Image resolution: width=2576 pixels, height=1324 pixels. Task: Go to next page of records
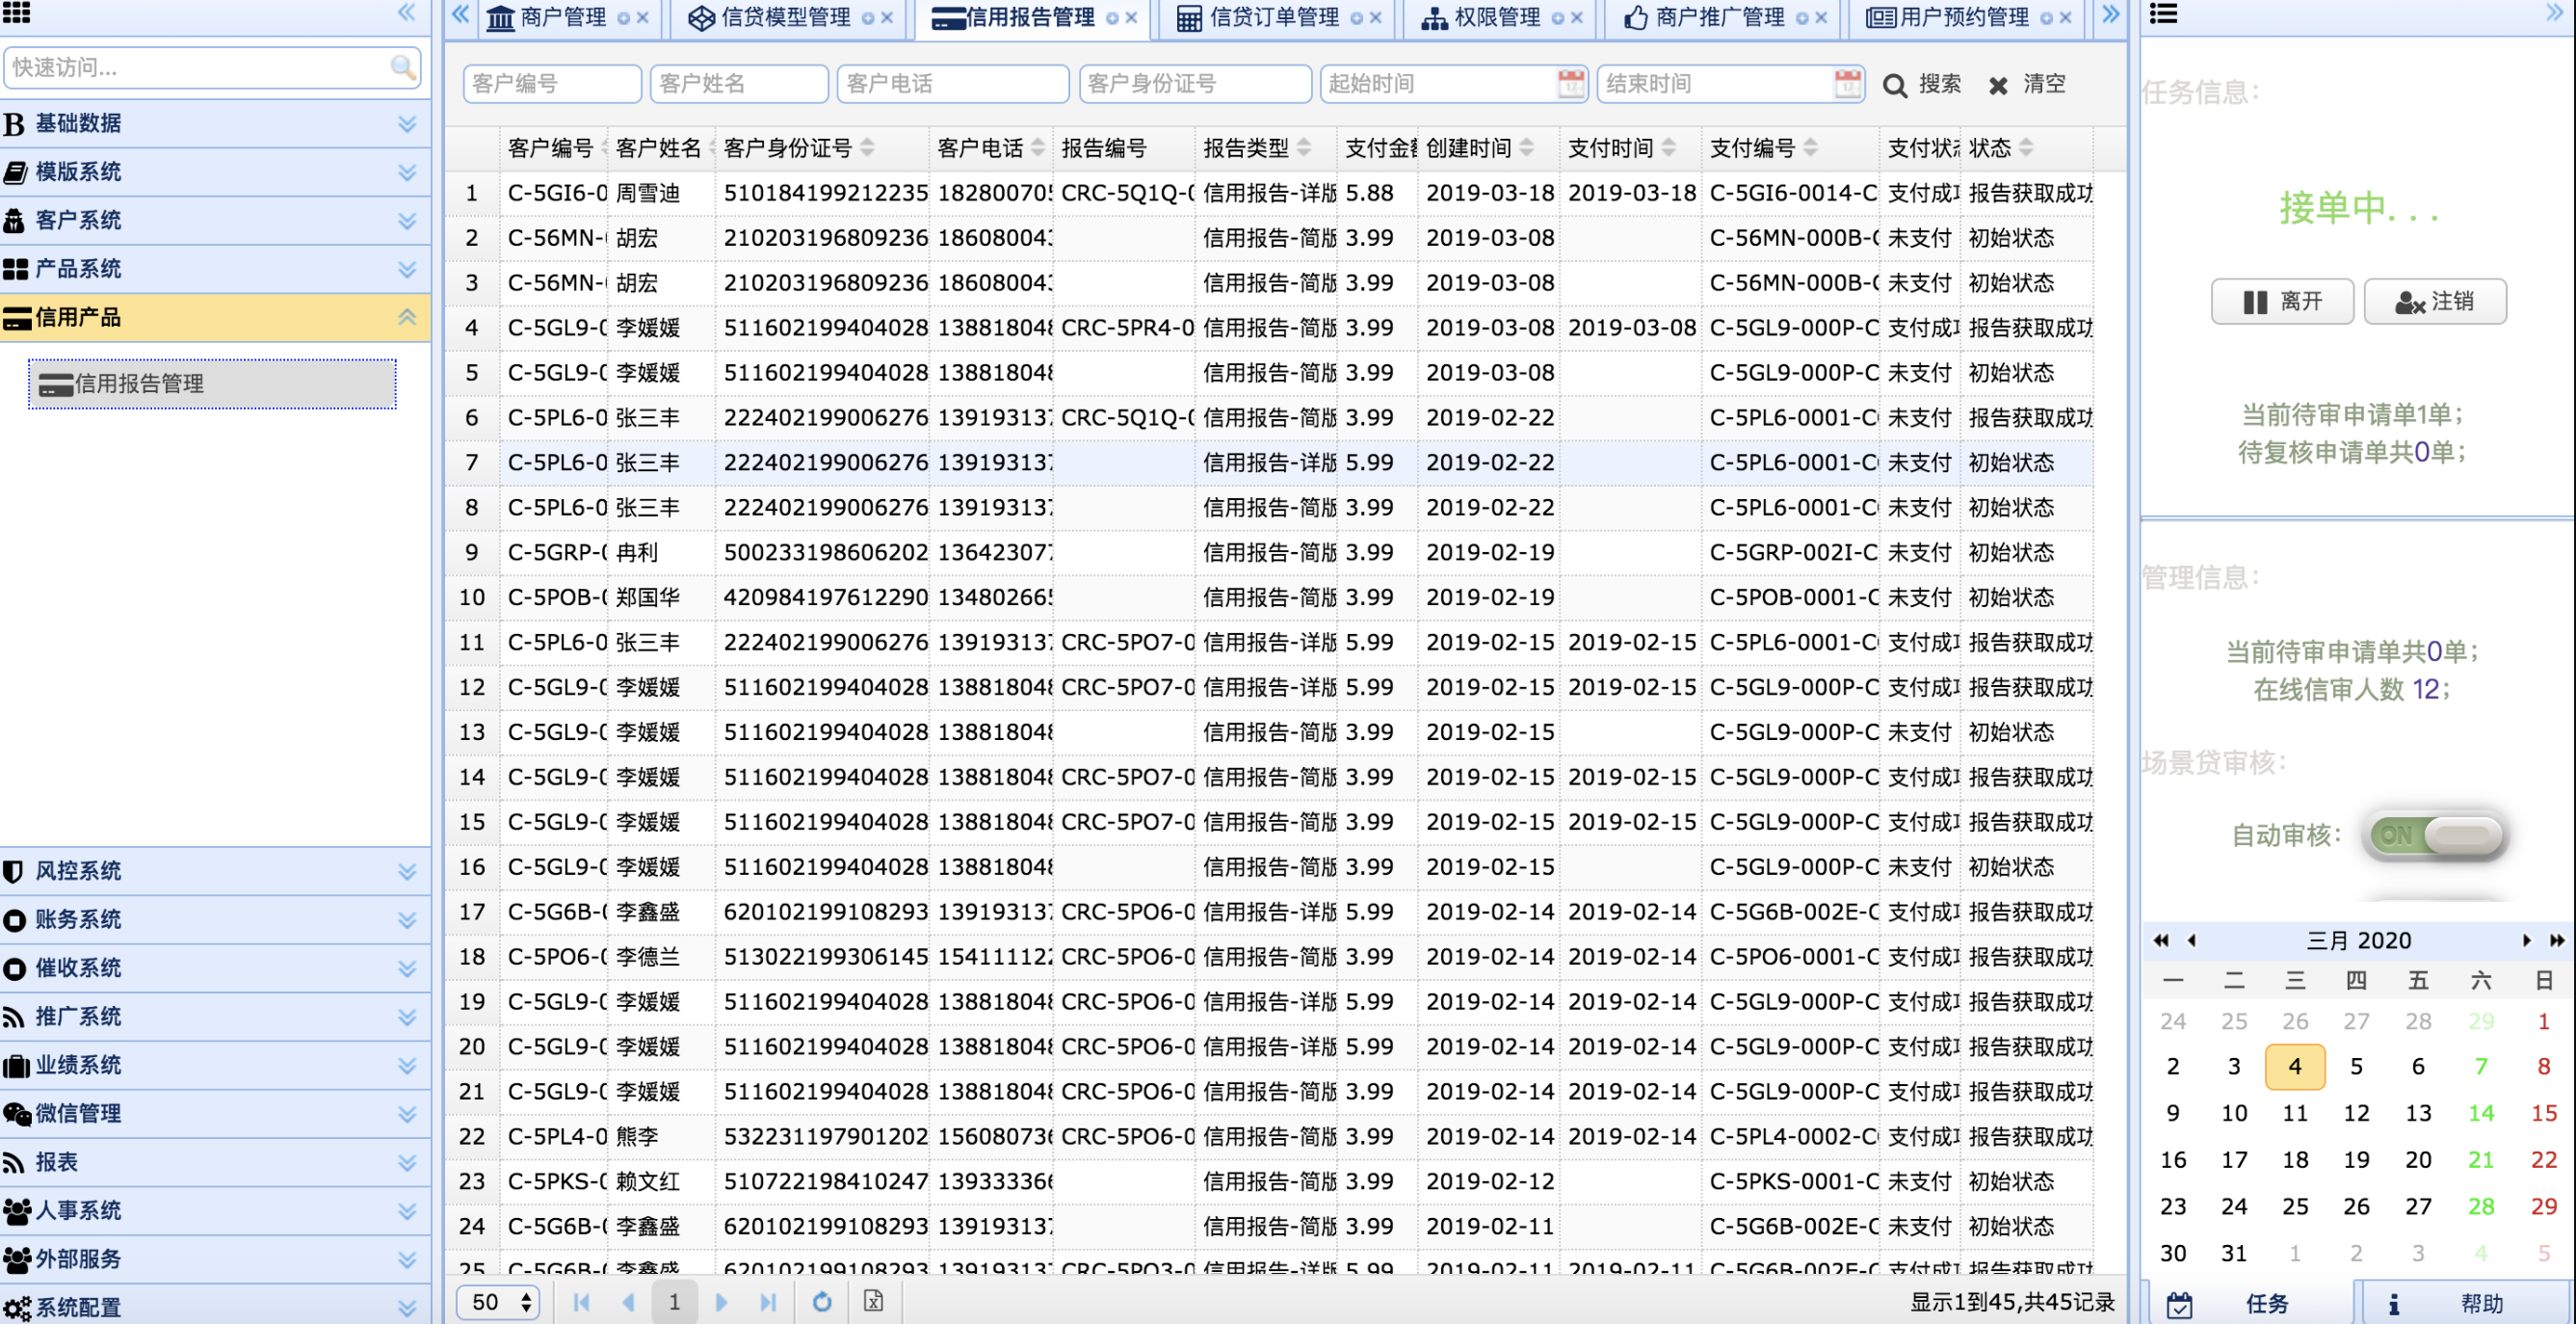[721, 1301]
